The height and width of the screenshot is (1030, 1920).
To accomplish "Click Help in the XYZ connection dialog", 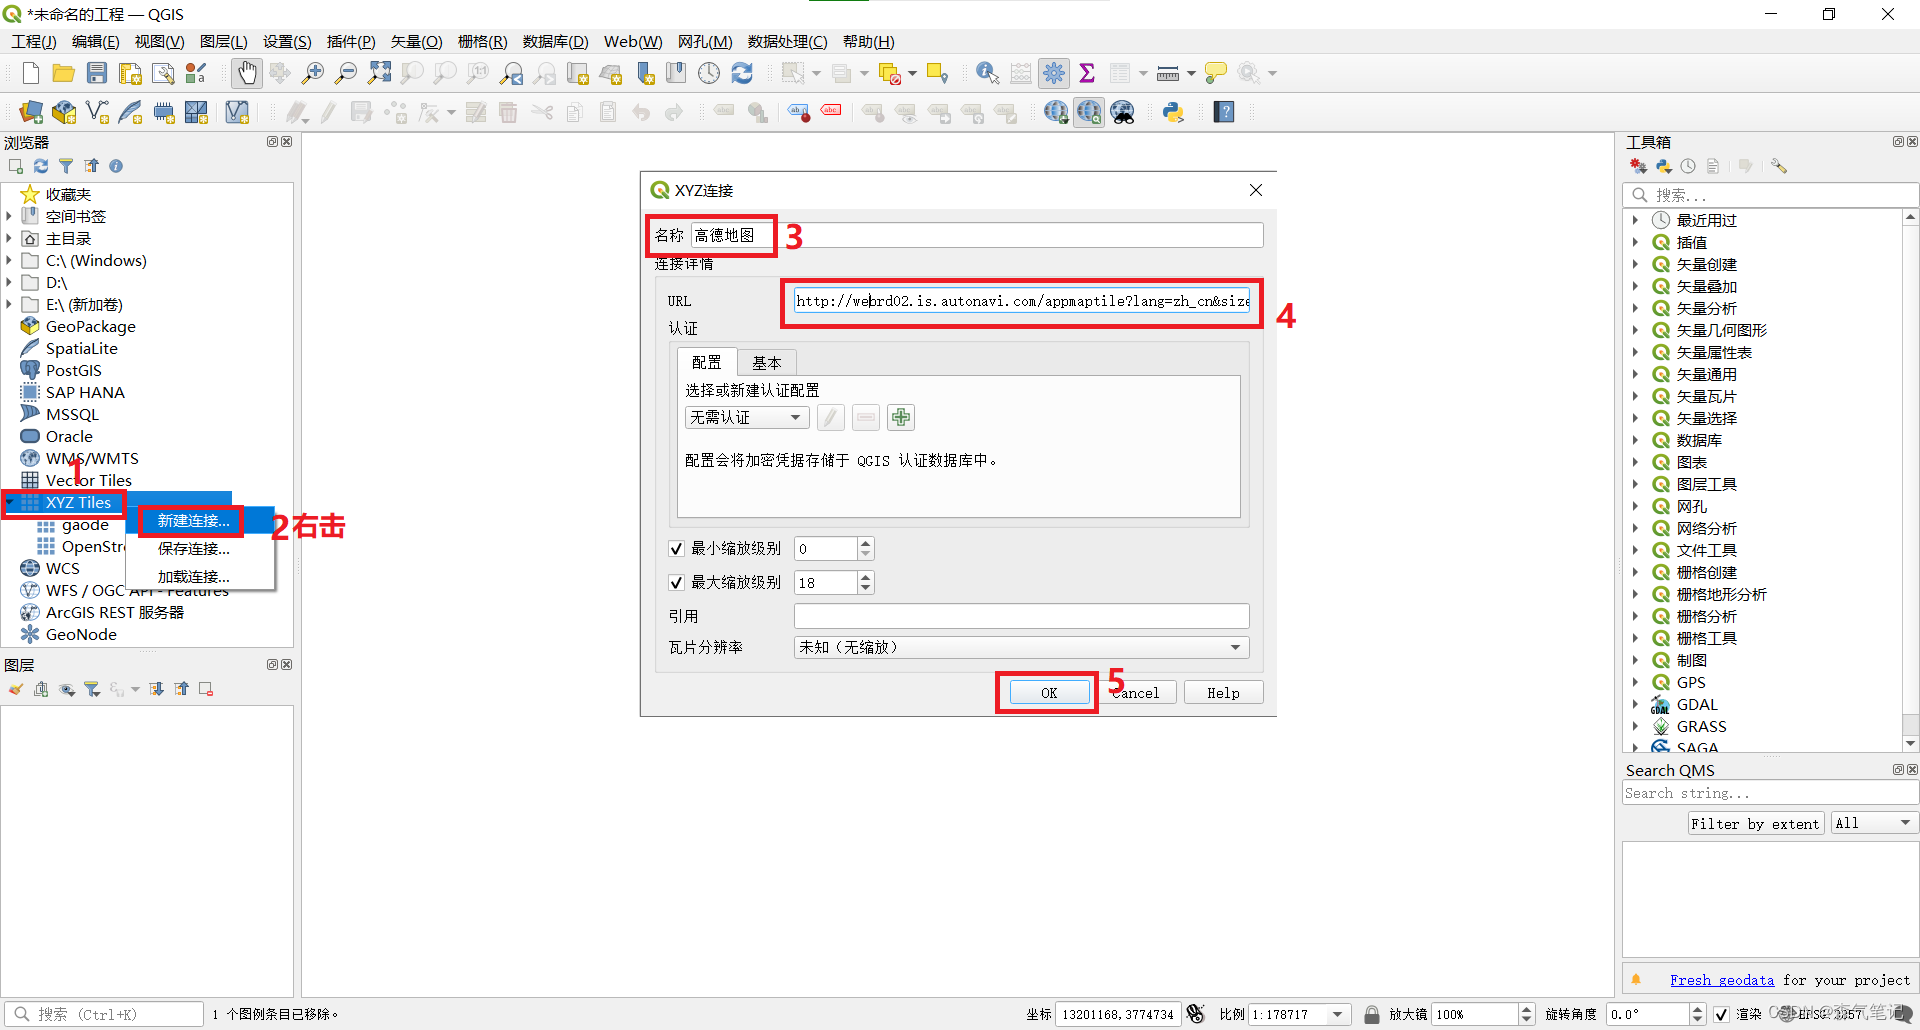I will tap(1223, 693).
